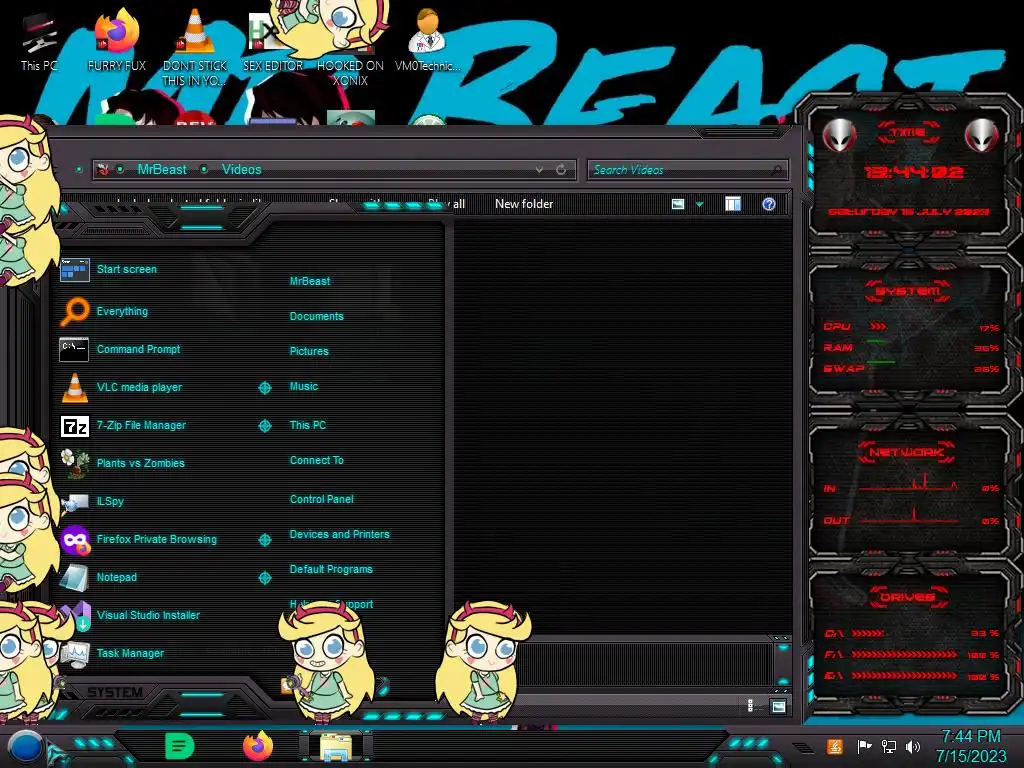Open Explorer help question mark icon
Viewport: 1024px width, 768px height.
(x=769, y=204)
